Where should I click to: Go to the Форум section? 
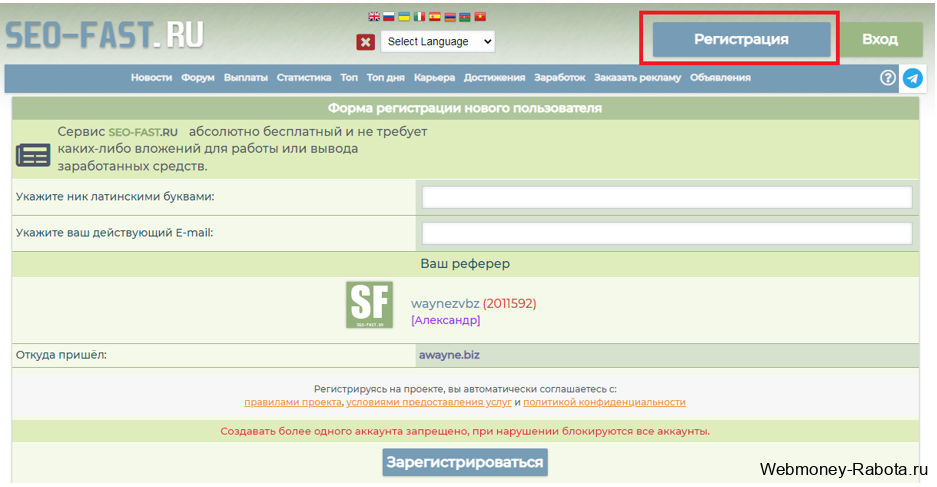198,78
